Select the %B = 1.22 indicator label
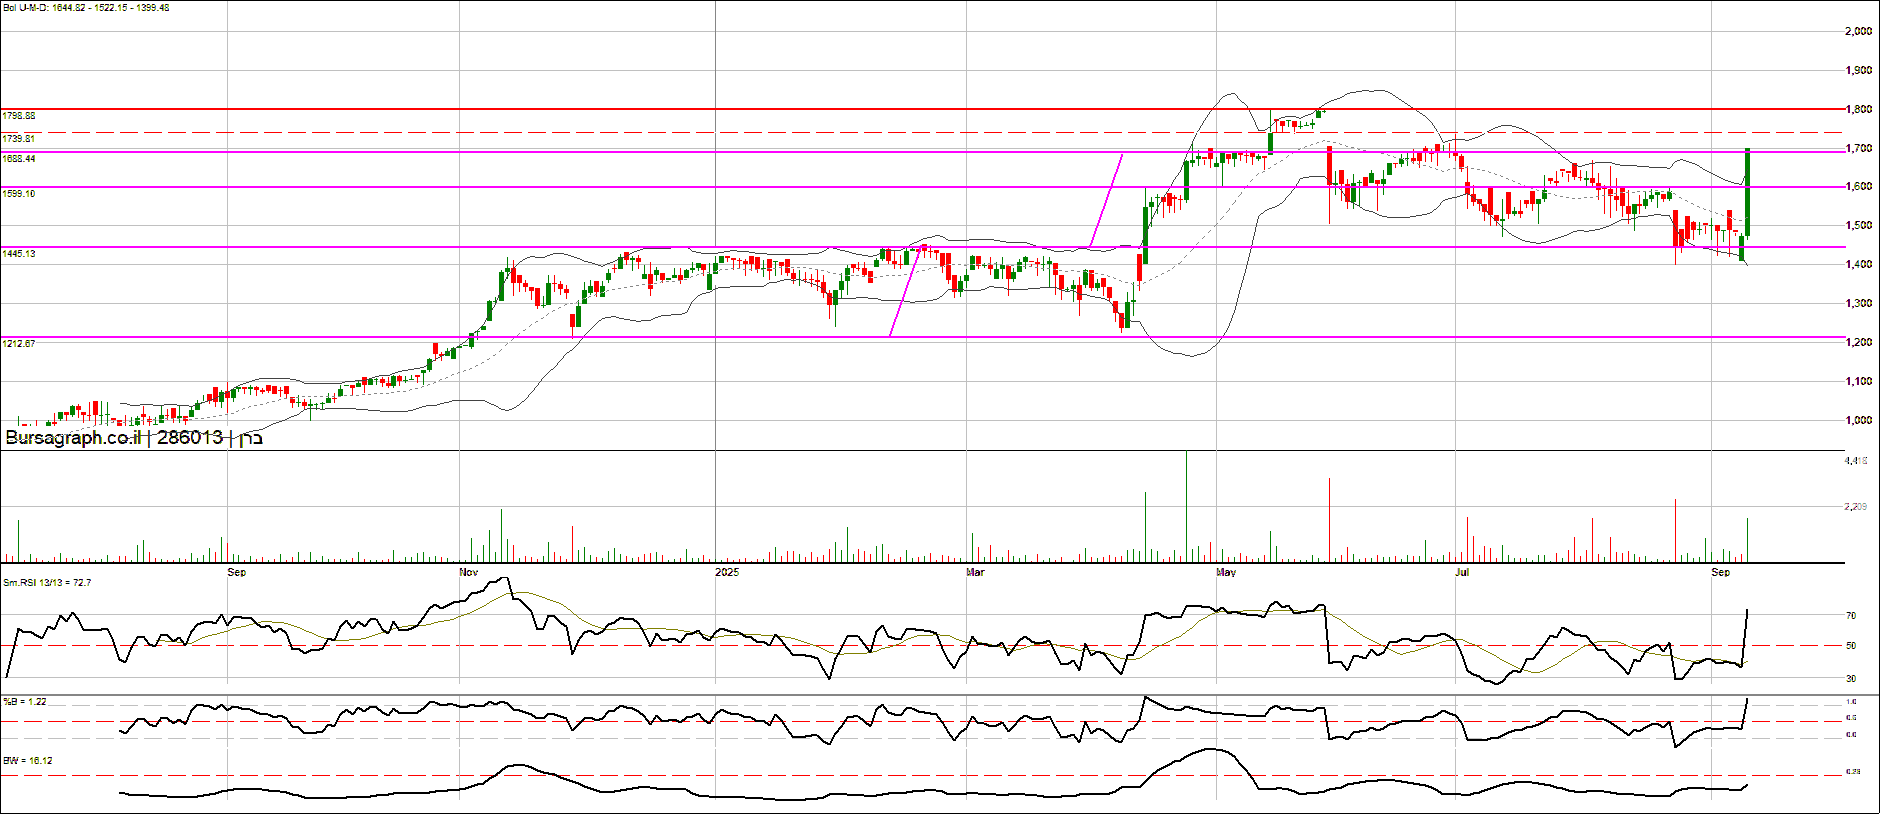1880x814 pixels. pyautogui.click(x=25, y=702)
